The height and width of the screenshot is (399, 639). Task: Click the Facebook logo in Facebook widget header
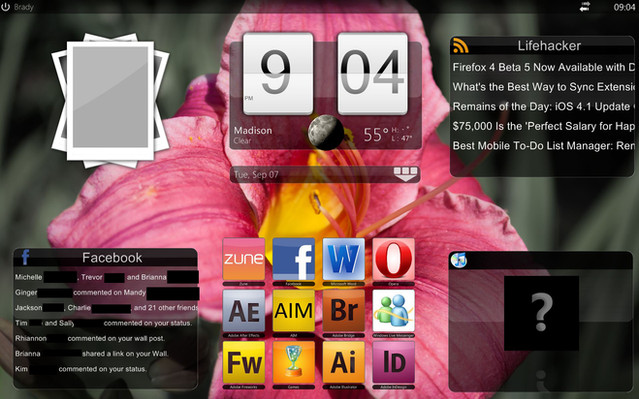click(x=25, y=257)
